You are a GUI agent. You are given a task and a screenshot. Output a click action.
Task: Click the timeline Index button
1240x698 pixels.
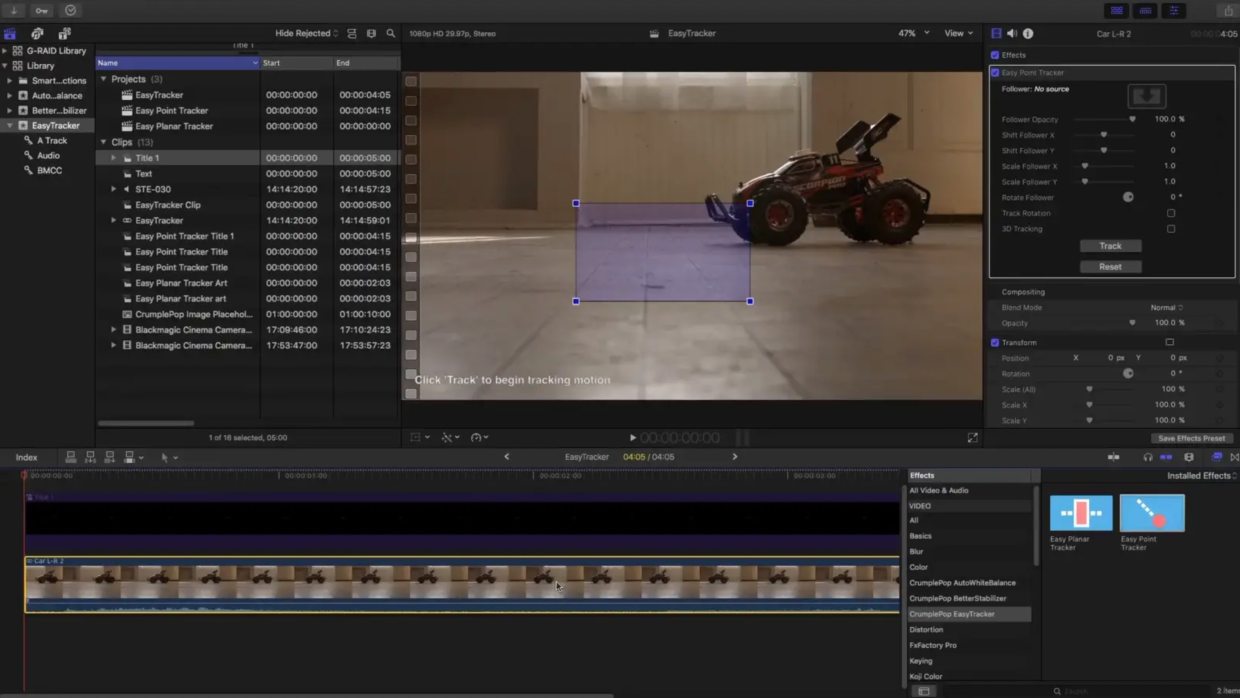27,457
